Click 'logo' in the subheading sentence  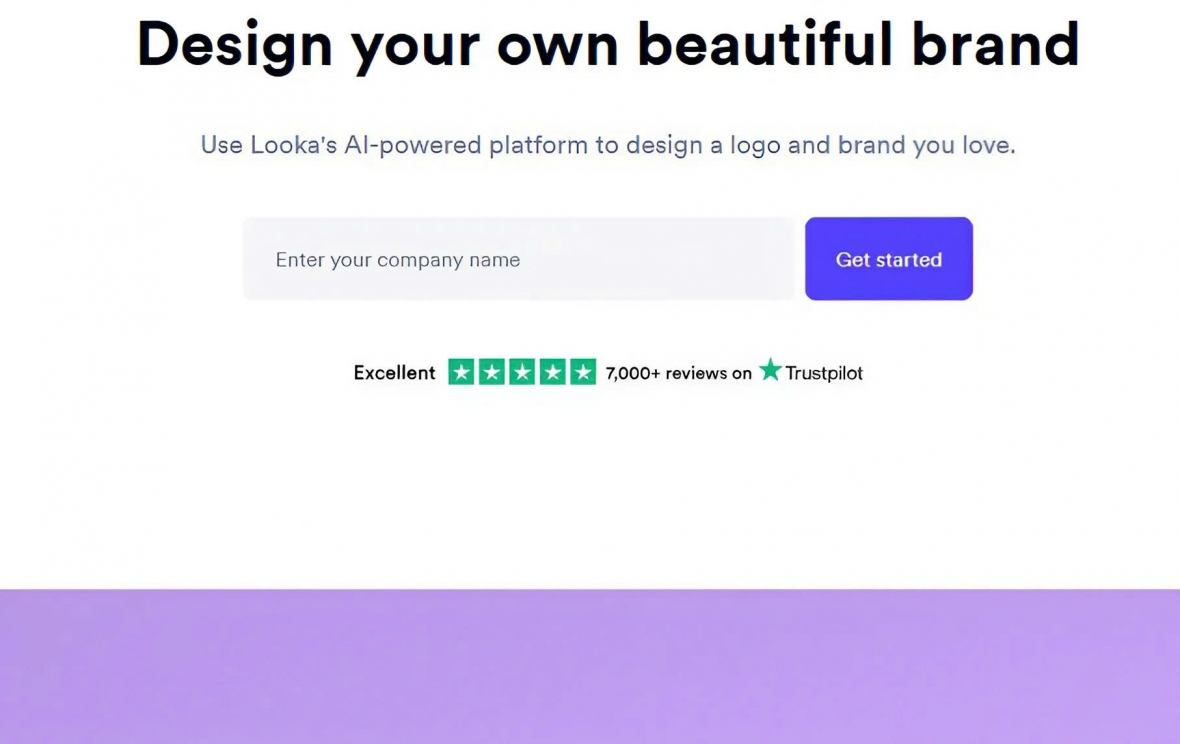(755, 146)
